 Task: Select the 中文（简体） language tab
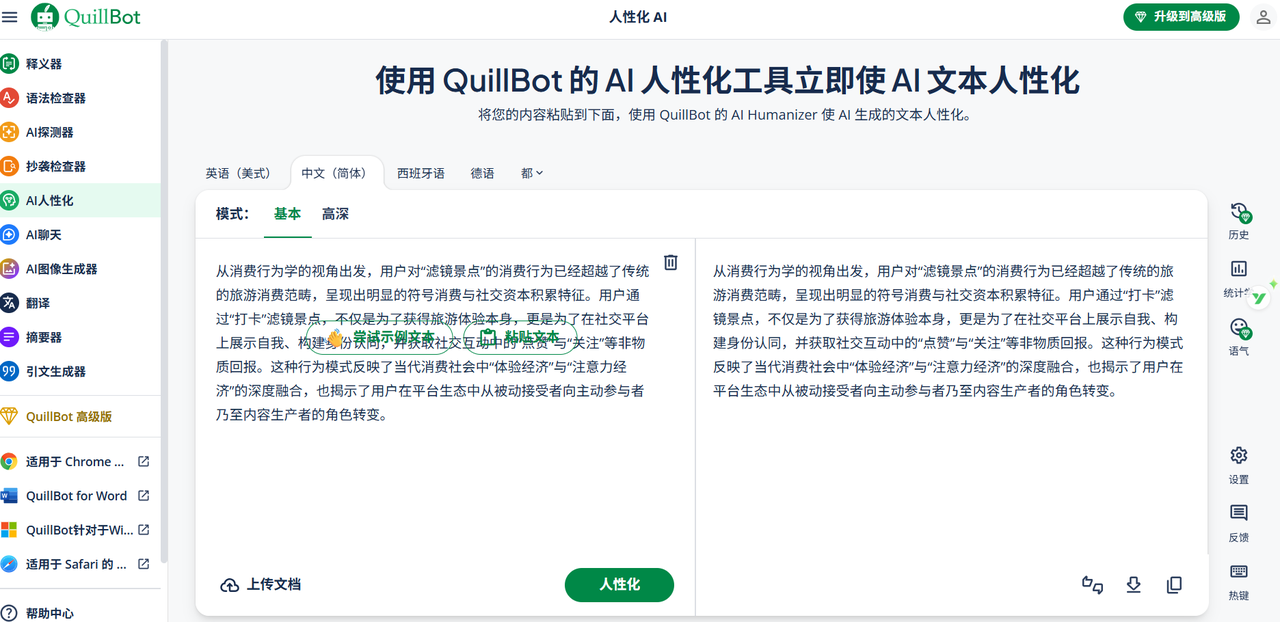(336, 173)
